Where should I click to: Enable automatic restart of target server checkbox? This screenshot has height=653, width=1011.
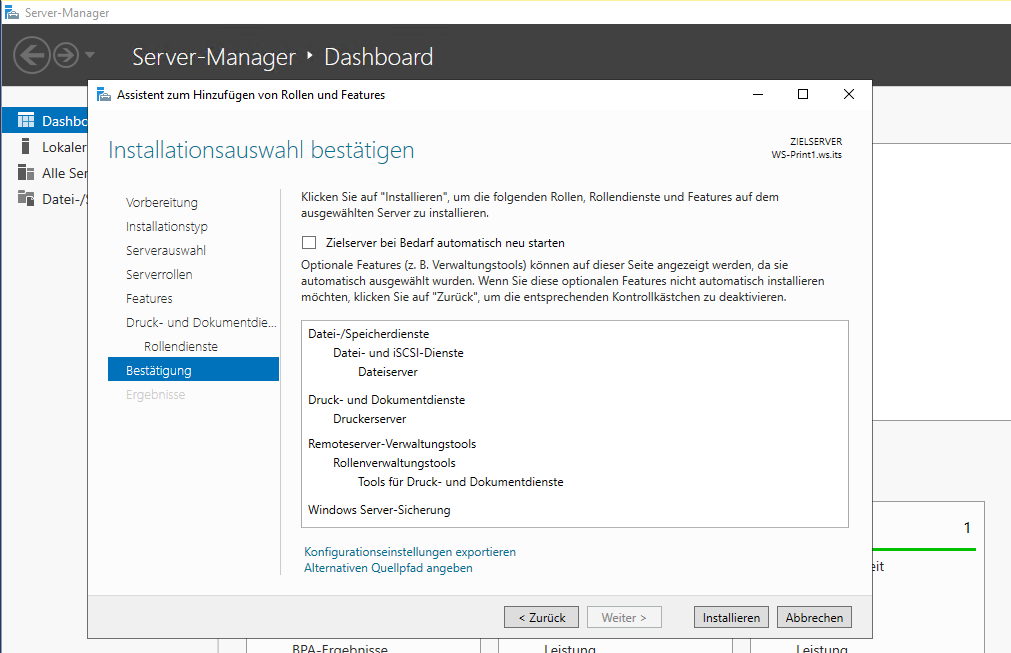(x=309, y=242)
